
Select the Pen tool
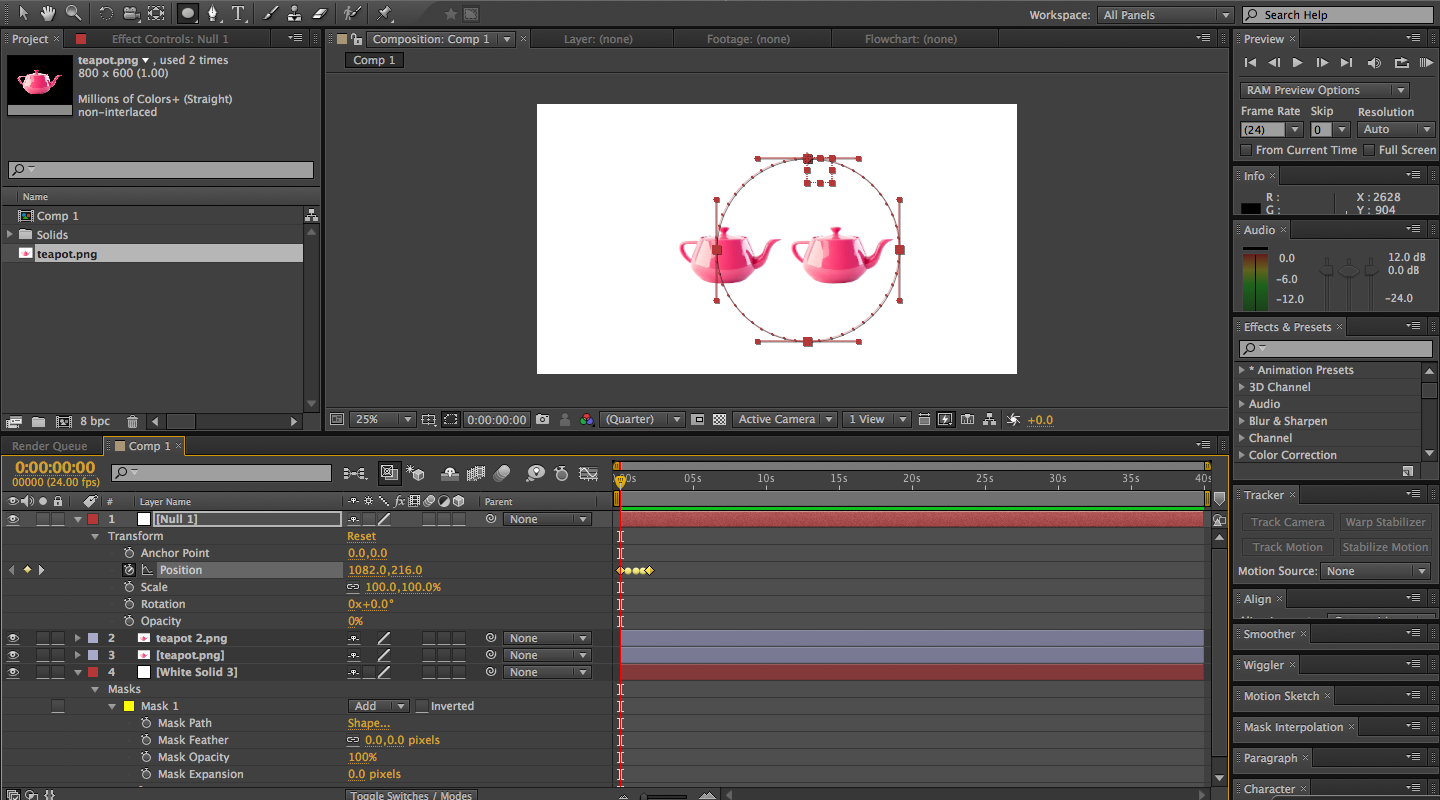(x=212, y=13)
